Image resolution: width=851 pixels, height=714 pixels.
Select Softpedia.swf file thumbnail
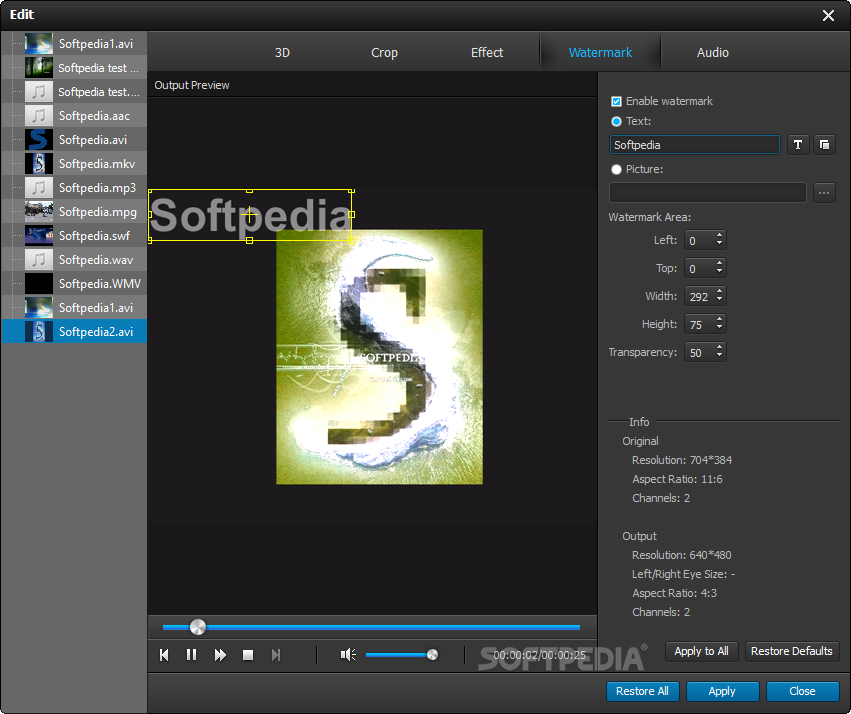pos(39,235)
